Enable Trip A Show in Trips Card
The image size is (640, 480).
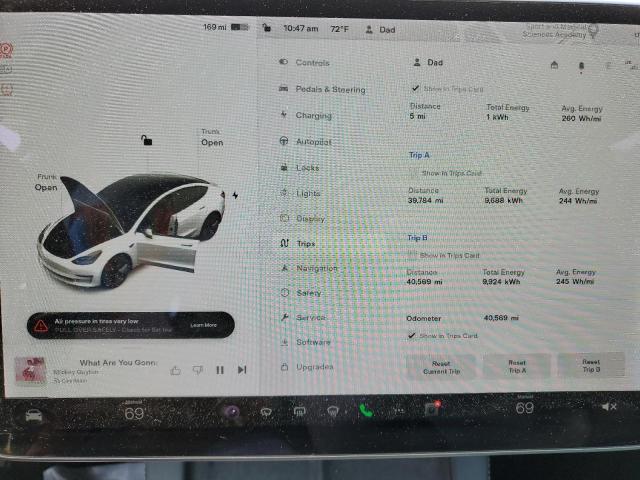point(414,173)
